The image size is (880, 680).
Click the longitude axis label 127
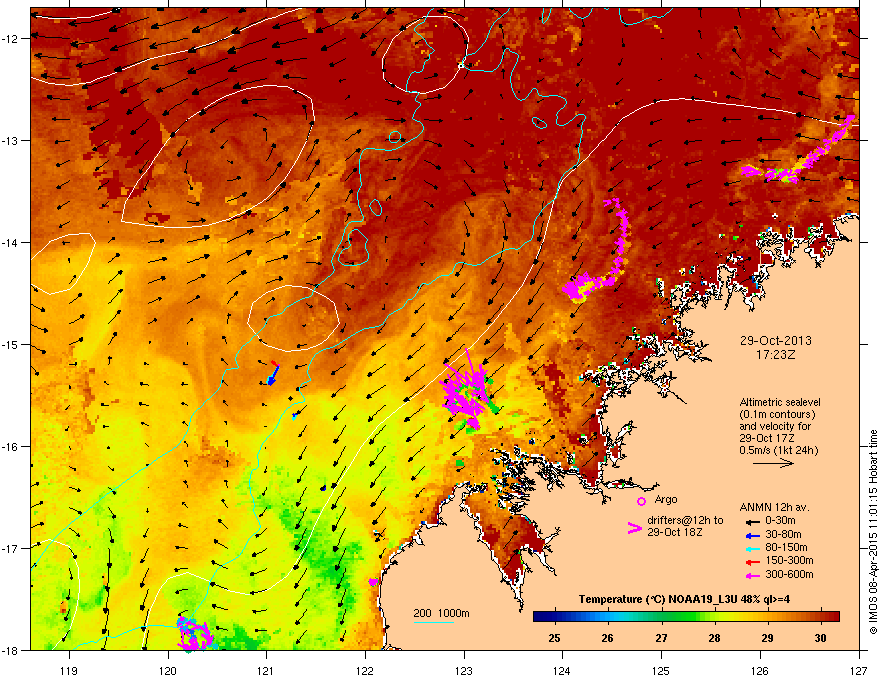[859, 670]
